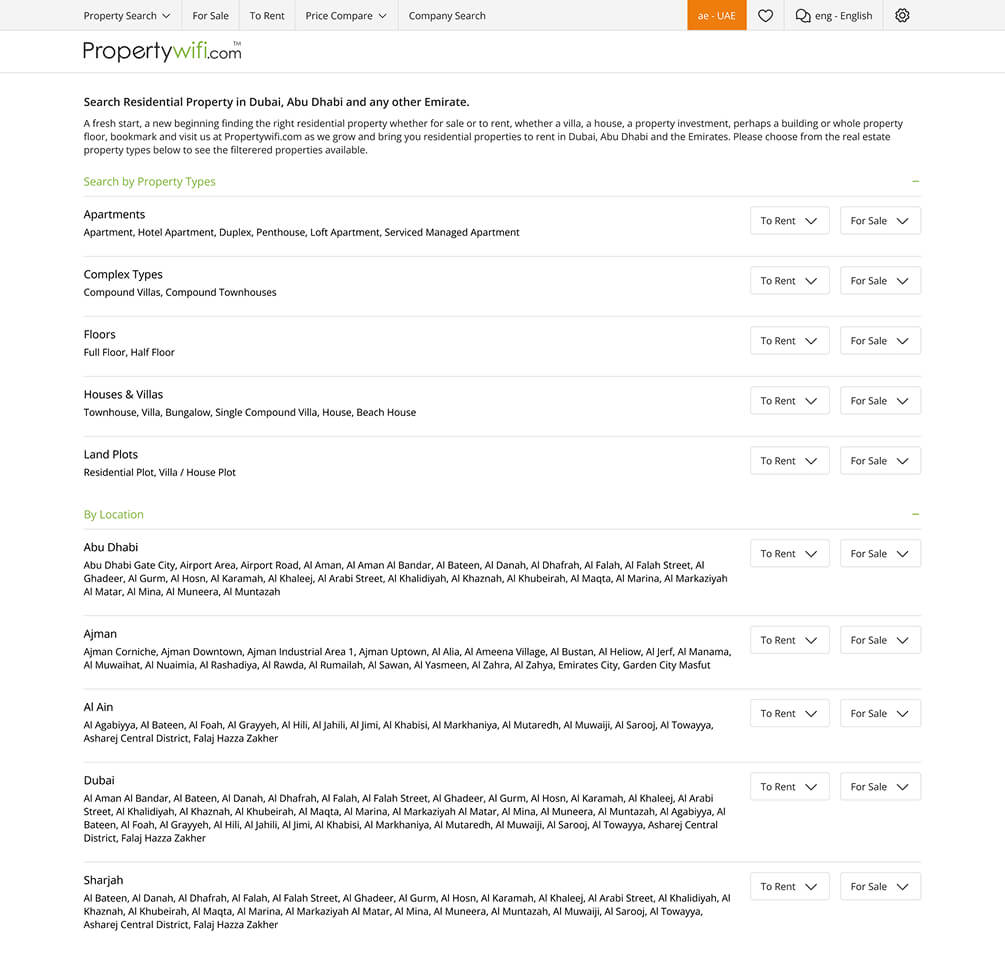Open the Property Search dropdown menu
Screen dimensions: 1005x969
[x=127, y=16]
